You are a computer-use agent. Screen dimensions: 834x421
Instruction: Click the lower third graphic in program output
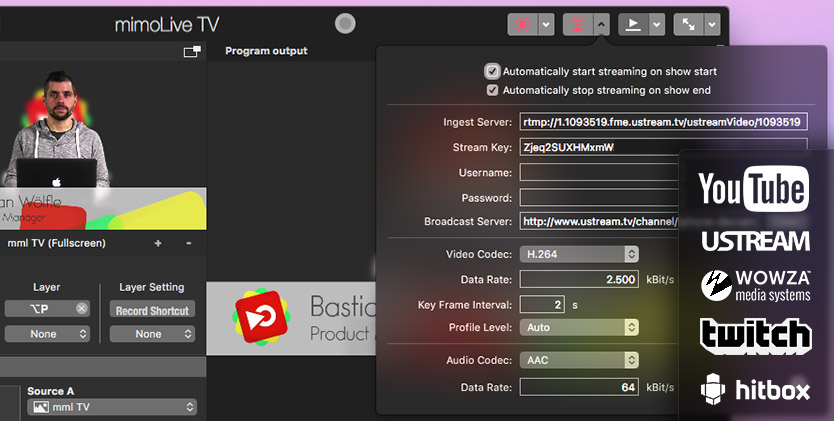(x=291, y=318)
